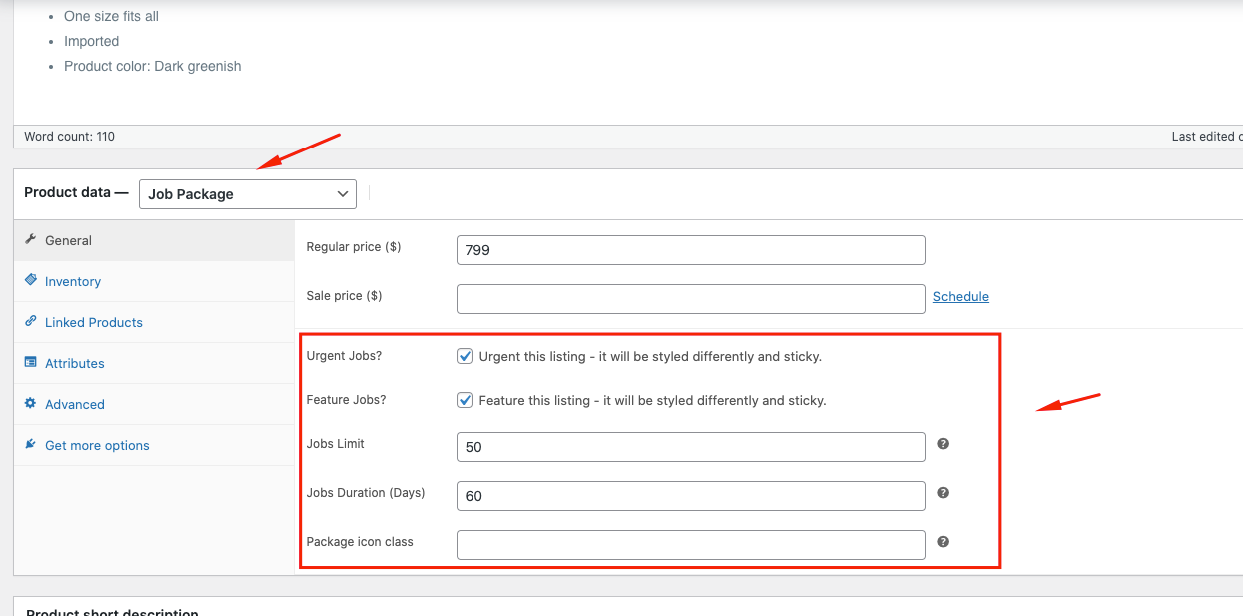Image resolution: width=1243 pixels, height=616 pixels.
Task: Uncheck the Urgent Jobs checkbox
Action: click(x=465, y=356)
